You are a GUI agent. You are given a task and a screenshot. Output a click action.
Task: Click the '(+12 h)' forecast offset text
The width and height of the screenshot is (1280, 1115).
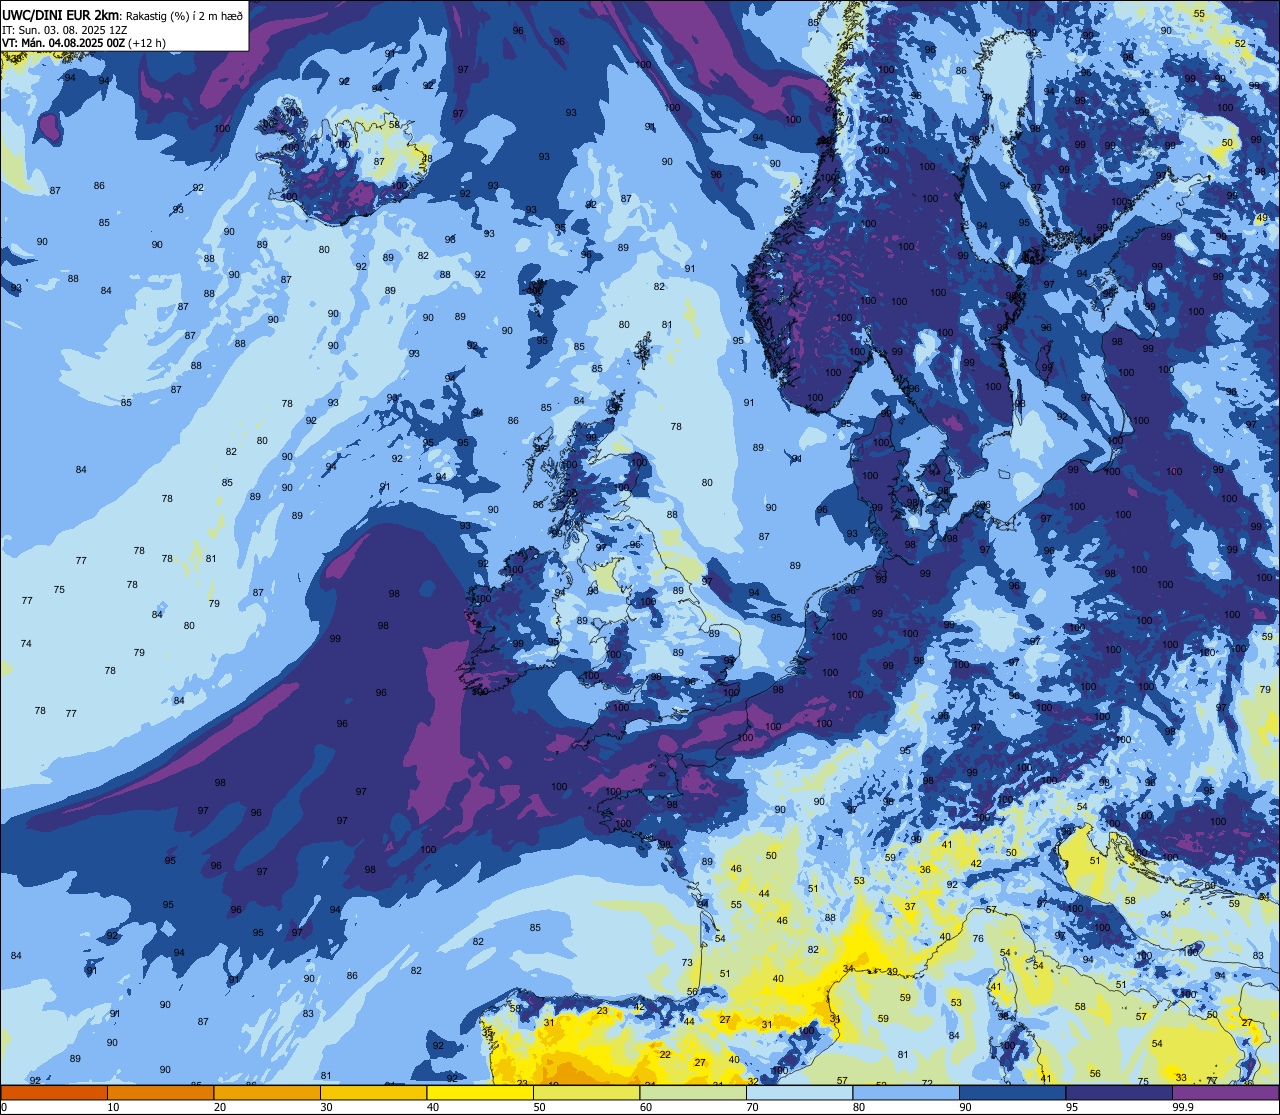pyautogui.click(x=147, y=43)
